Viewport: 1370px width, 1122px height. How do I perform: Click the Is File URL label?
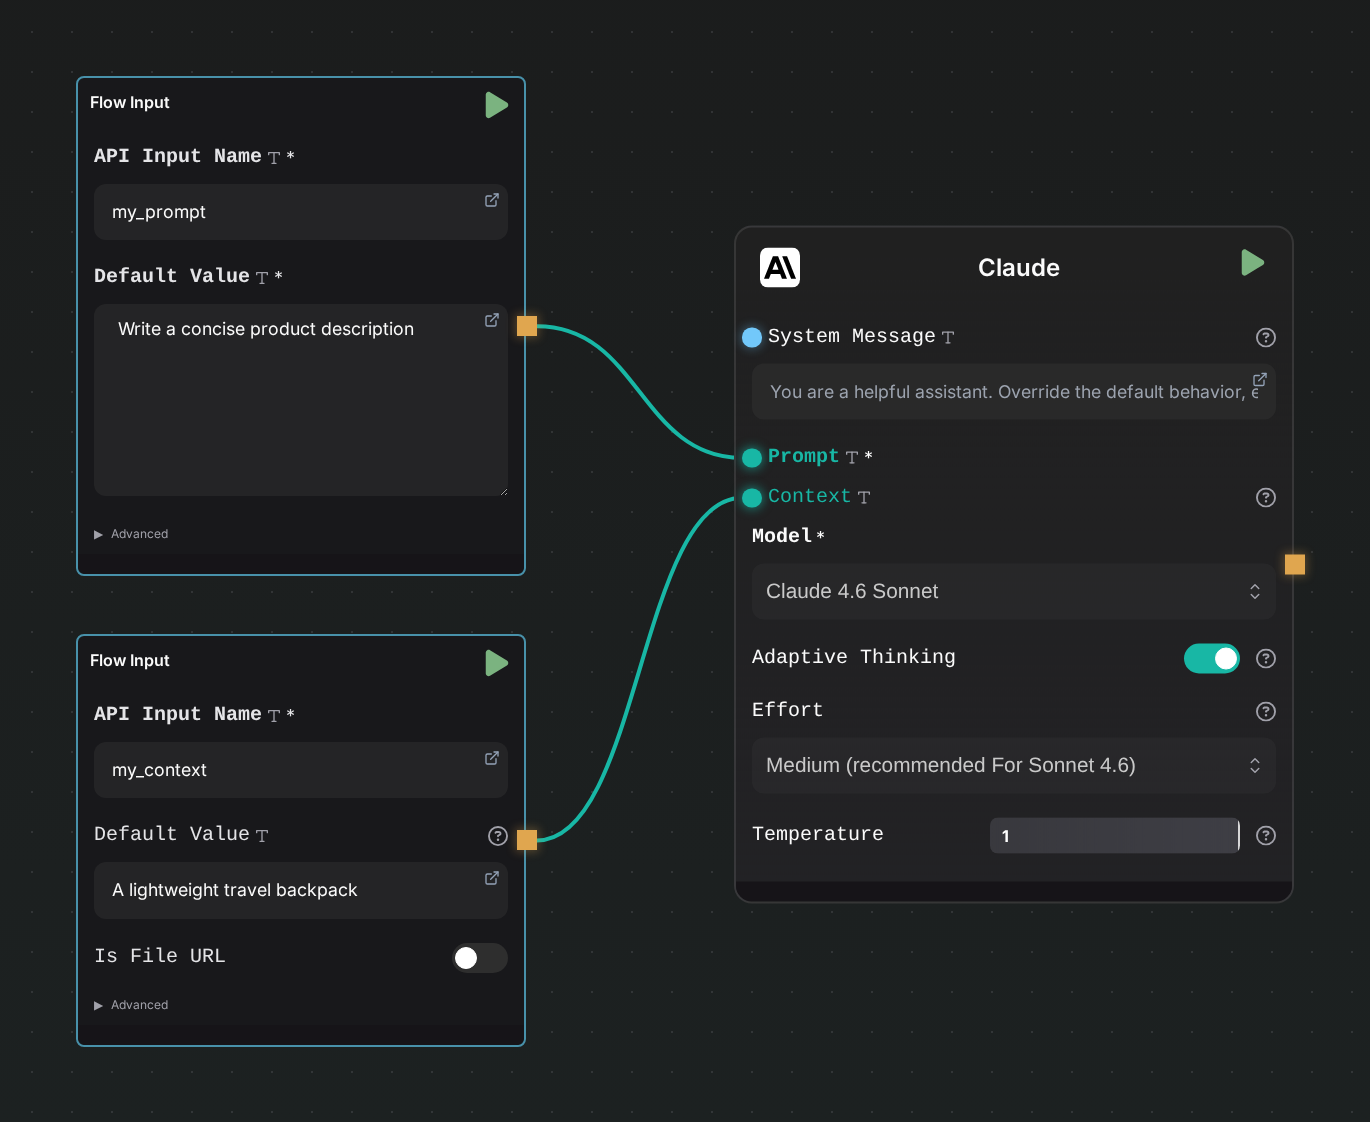[x=160, y=956]
